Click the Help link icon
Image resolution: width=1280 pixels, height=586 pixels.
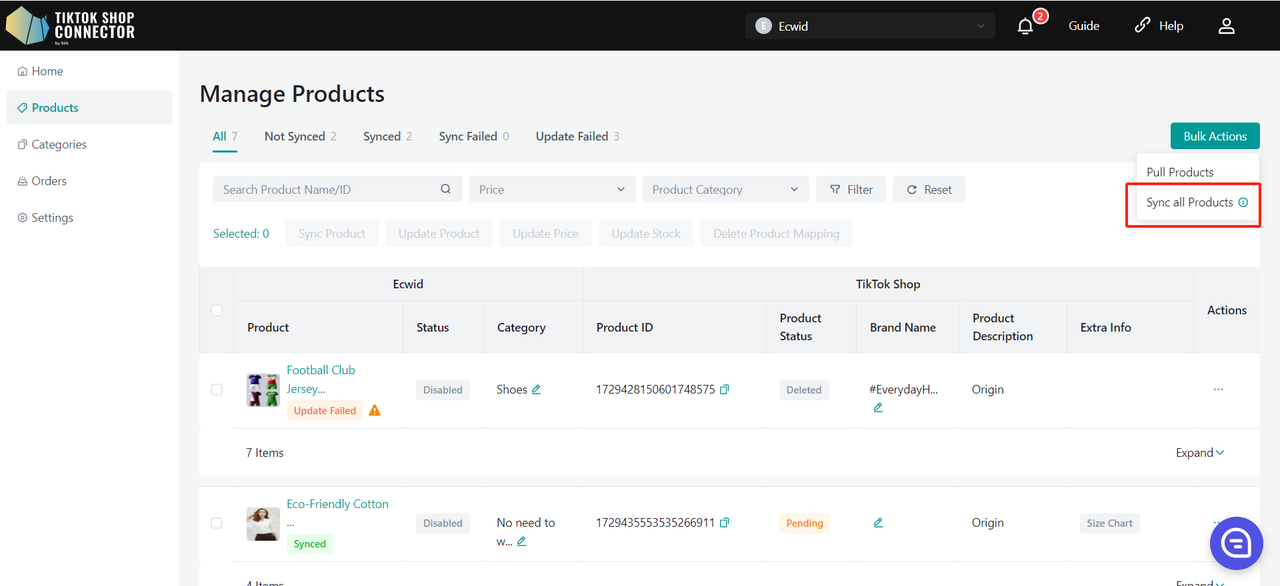(1142, 26)
